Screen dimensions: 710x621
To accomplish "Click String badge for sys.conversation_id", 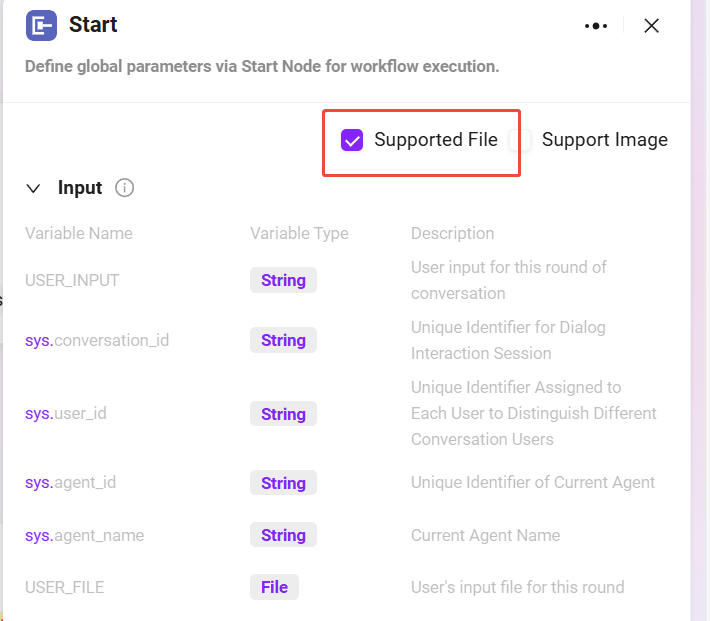I will (x=283, y=340).
